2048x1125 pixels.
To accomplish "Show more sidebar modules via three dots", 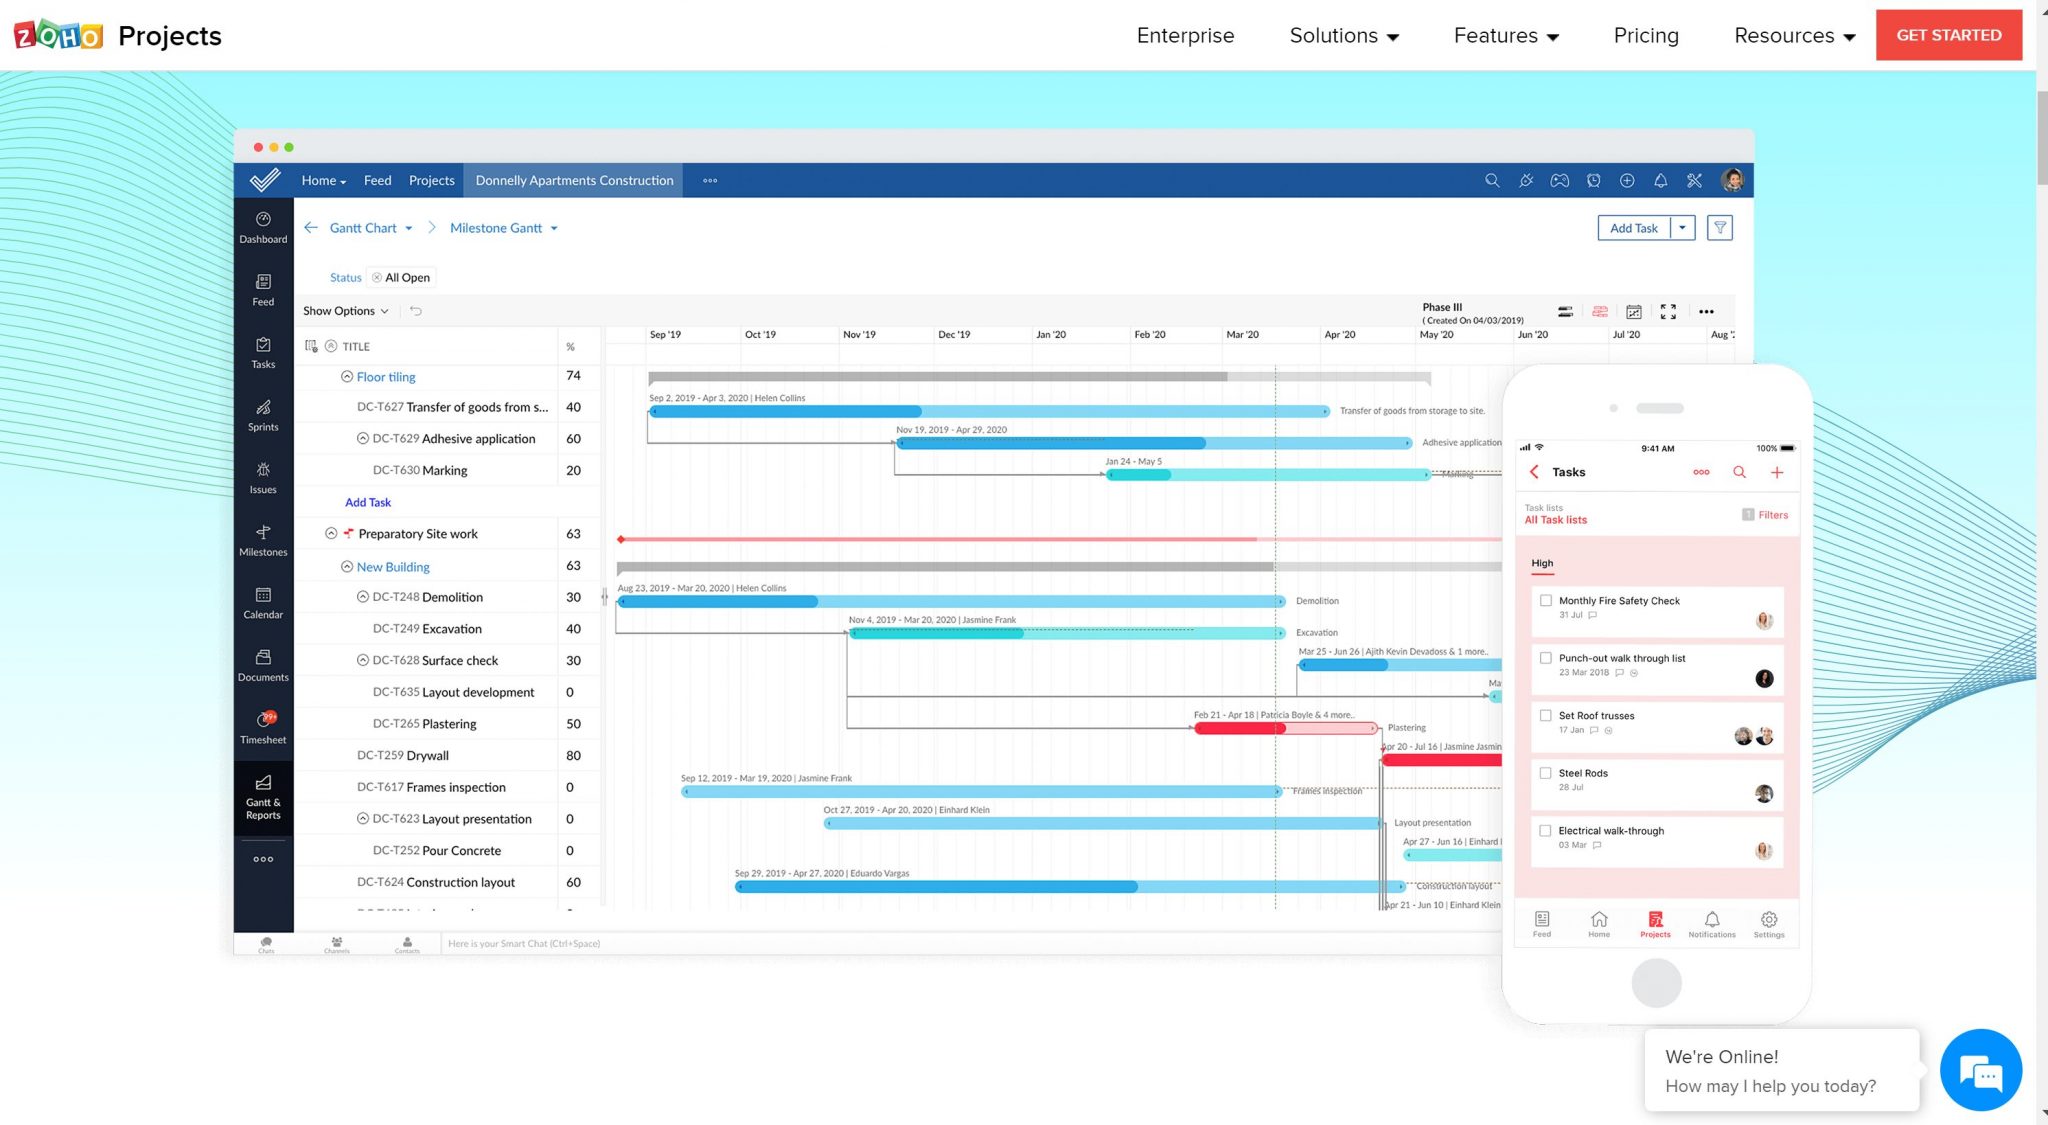I will point(263,859).
